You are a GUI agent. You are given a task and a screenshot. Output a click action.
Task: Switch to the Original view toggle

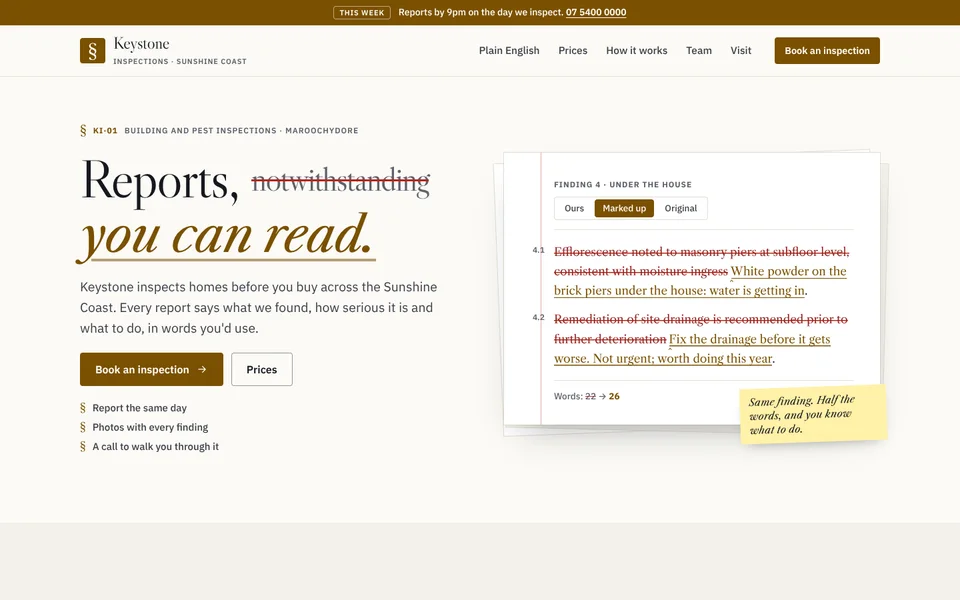click(681, 208)
